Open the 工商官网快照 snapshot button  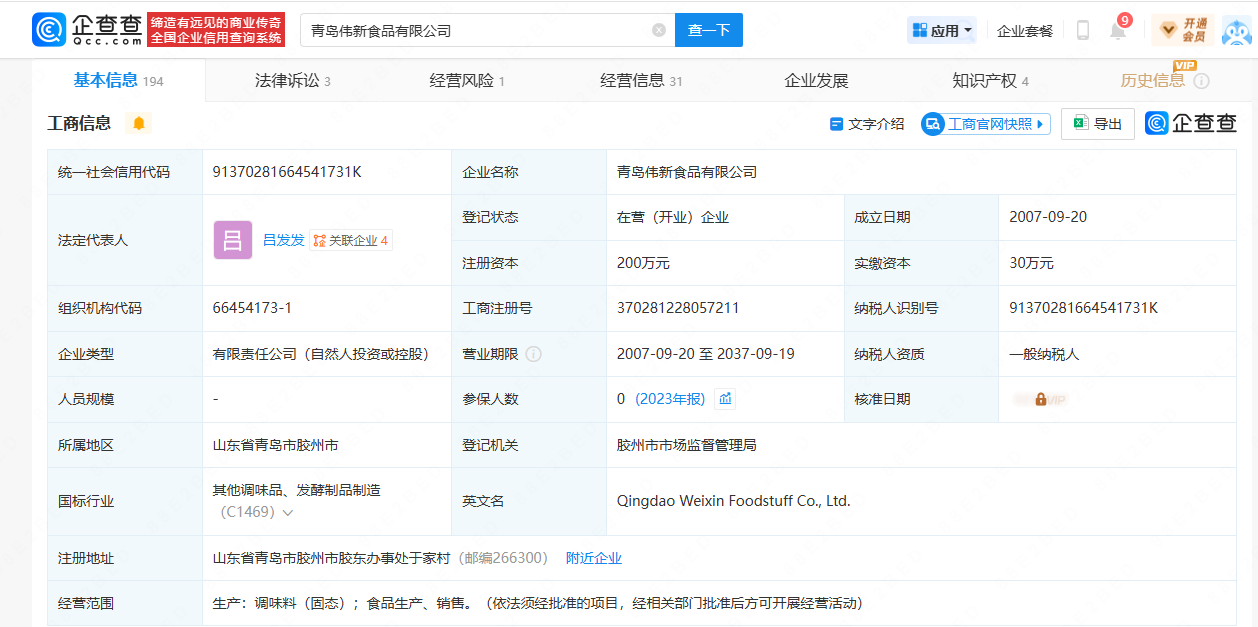986,124
